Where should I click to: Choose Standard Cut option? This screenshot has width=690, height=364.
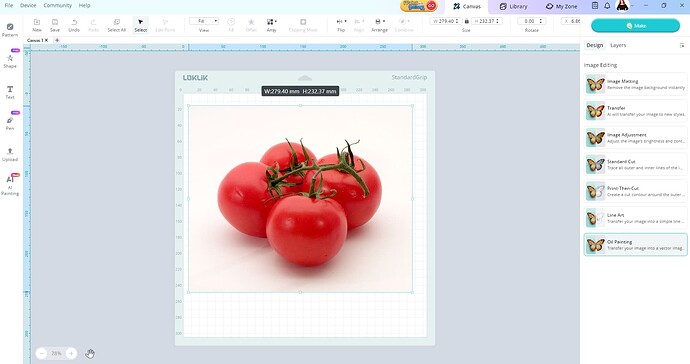(x=635, y=165)
